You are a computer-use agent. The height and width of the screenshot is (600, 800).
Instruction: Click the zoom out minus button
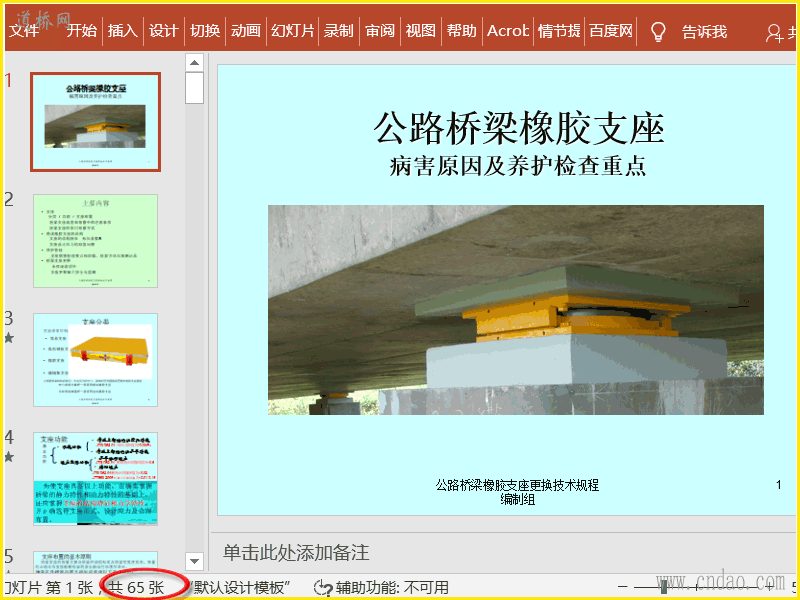tap(622, 587)
